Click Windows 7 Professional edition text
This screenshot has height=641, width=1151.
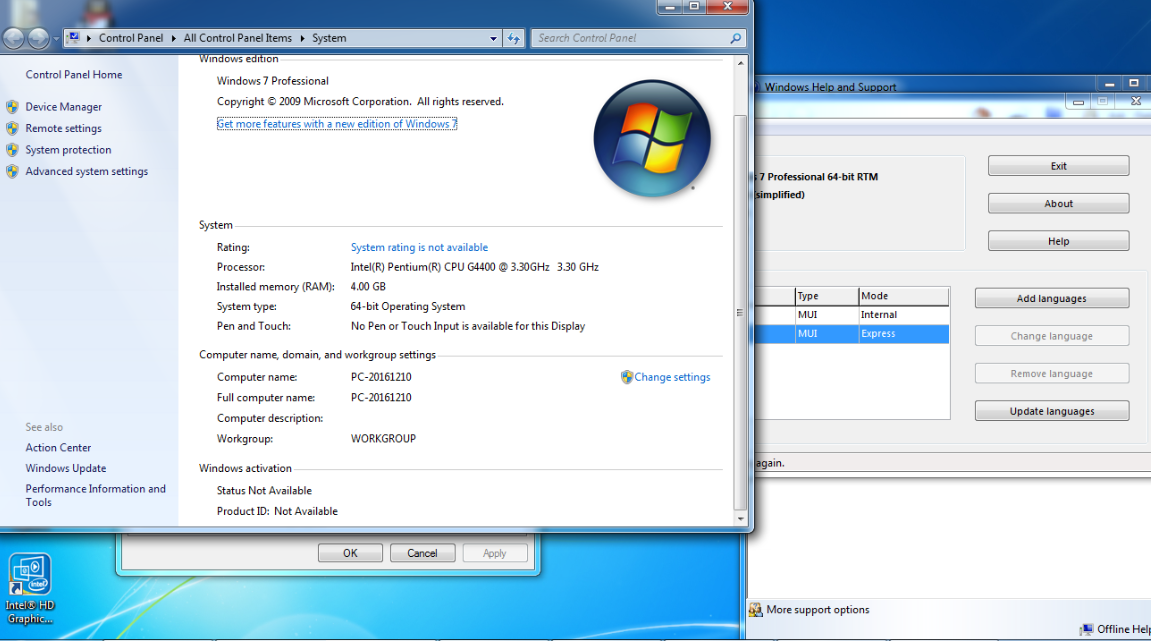(272, 81)
